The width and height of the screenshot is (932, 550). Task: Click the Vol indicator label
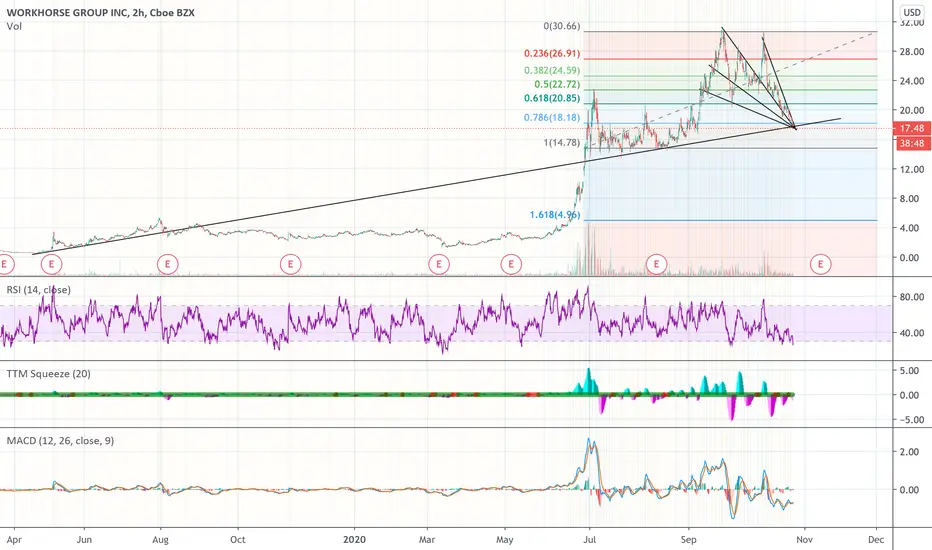pyautogui.click(x=14, y=26)
